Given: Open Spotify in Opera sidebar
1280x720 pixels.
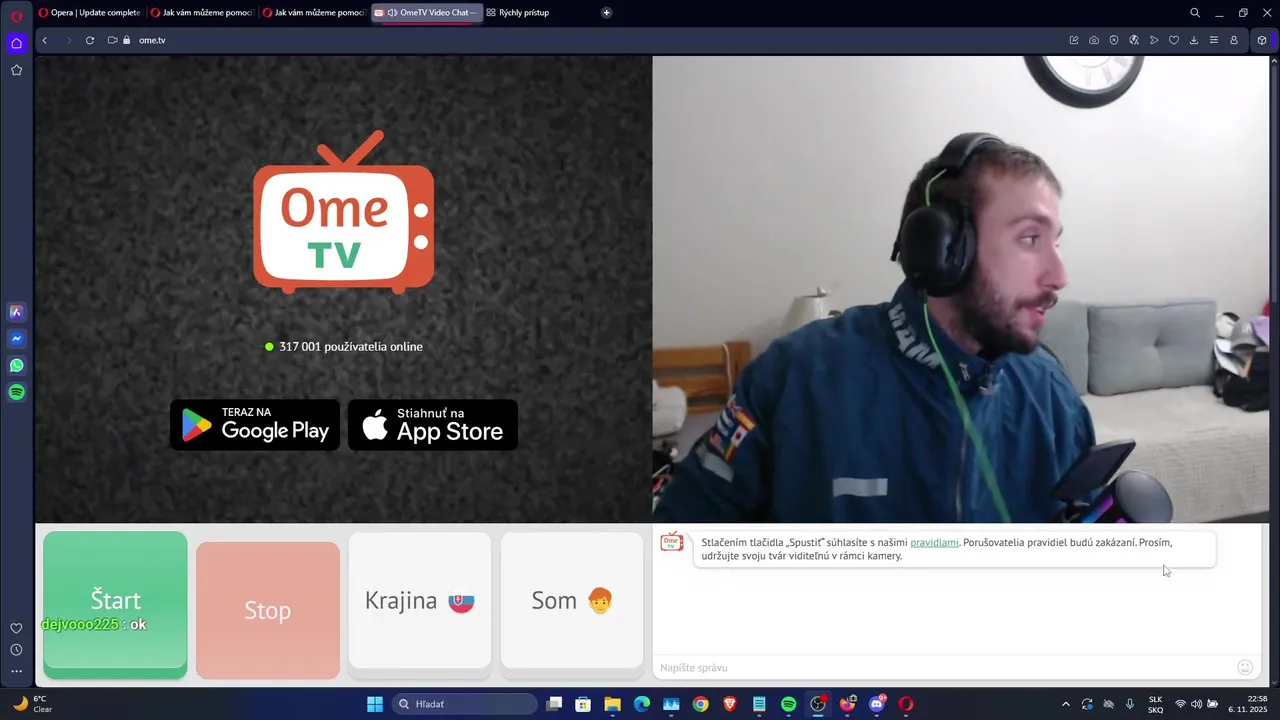Looking at the screenshot, I should coord(16,393).
